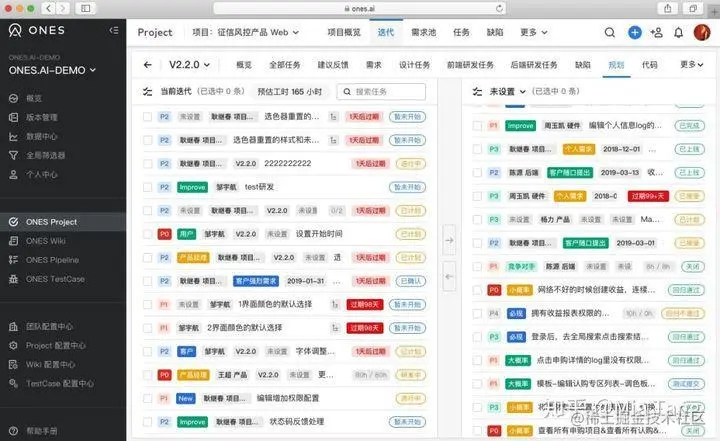Click the 暂未开始 status on test研发 row

pyautogui.click(x=407, y=187)
